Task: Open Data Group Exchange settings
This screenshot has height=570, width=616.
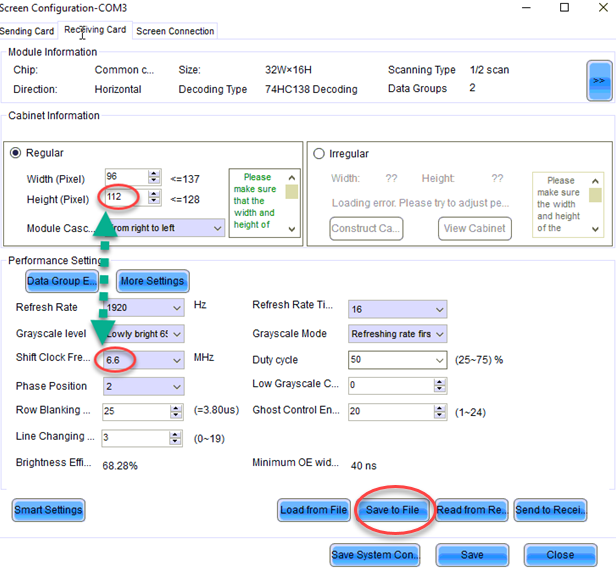Action: (62, 281)
